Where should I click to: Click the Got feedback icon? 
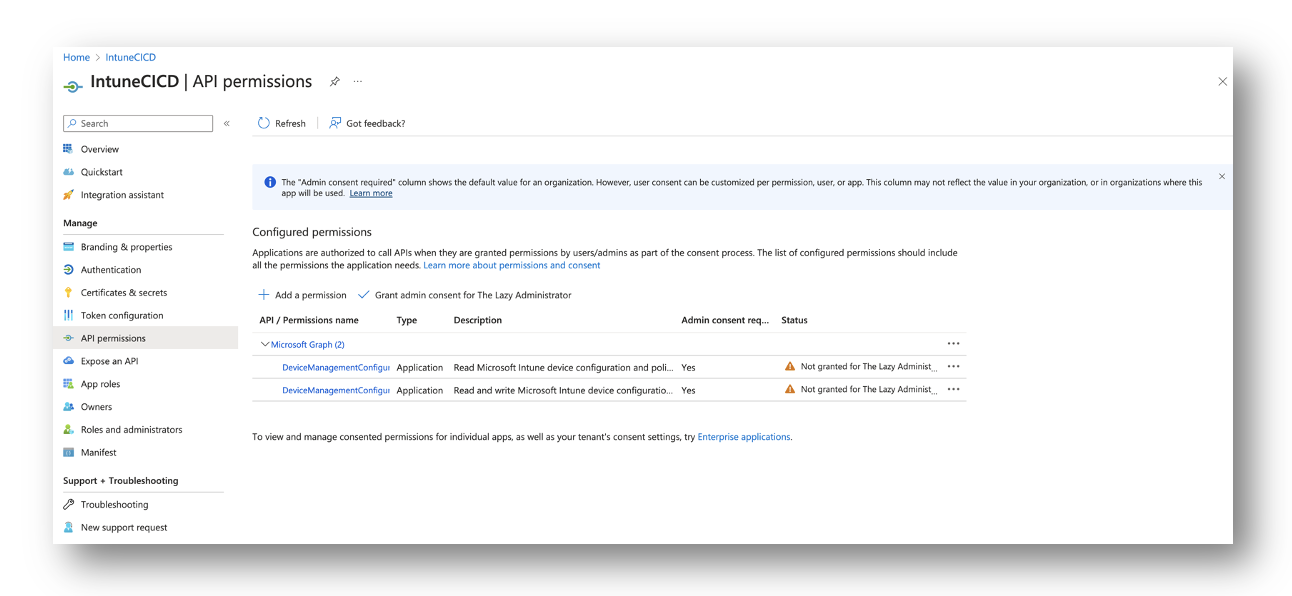coord(335,123)
